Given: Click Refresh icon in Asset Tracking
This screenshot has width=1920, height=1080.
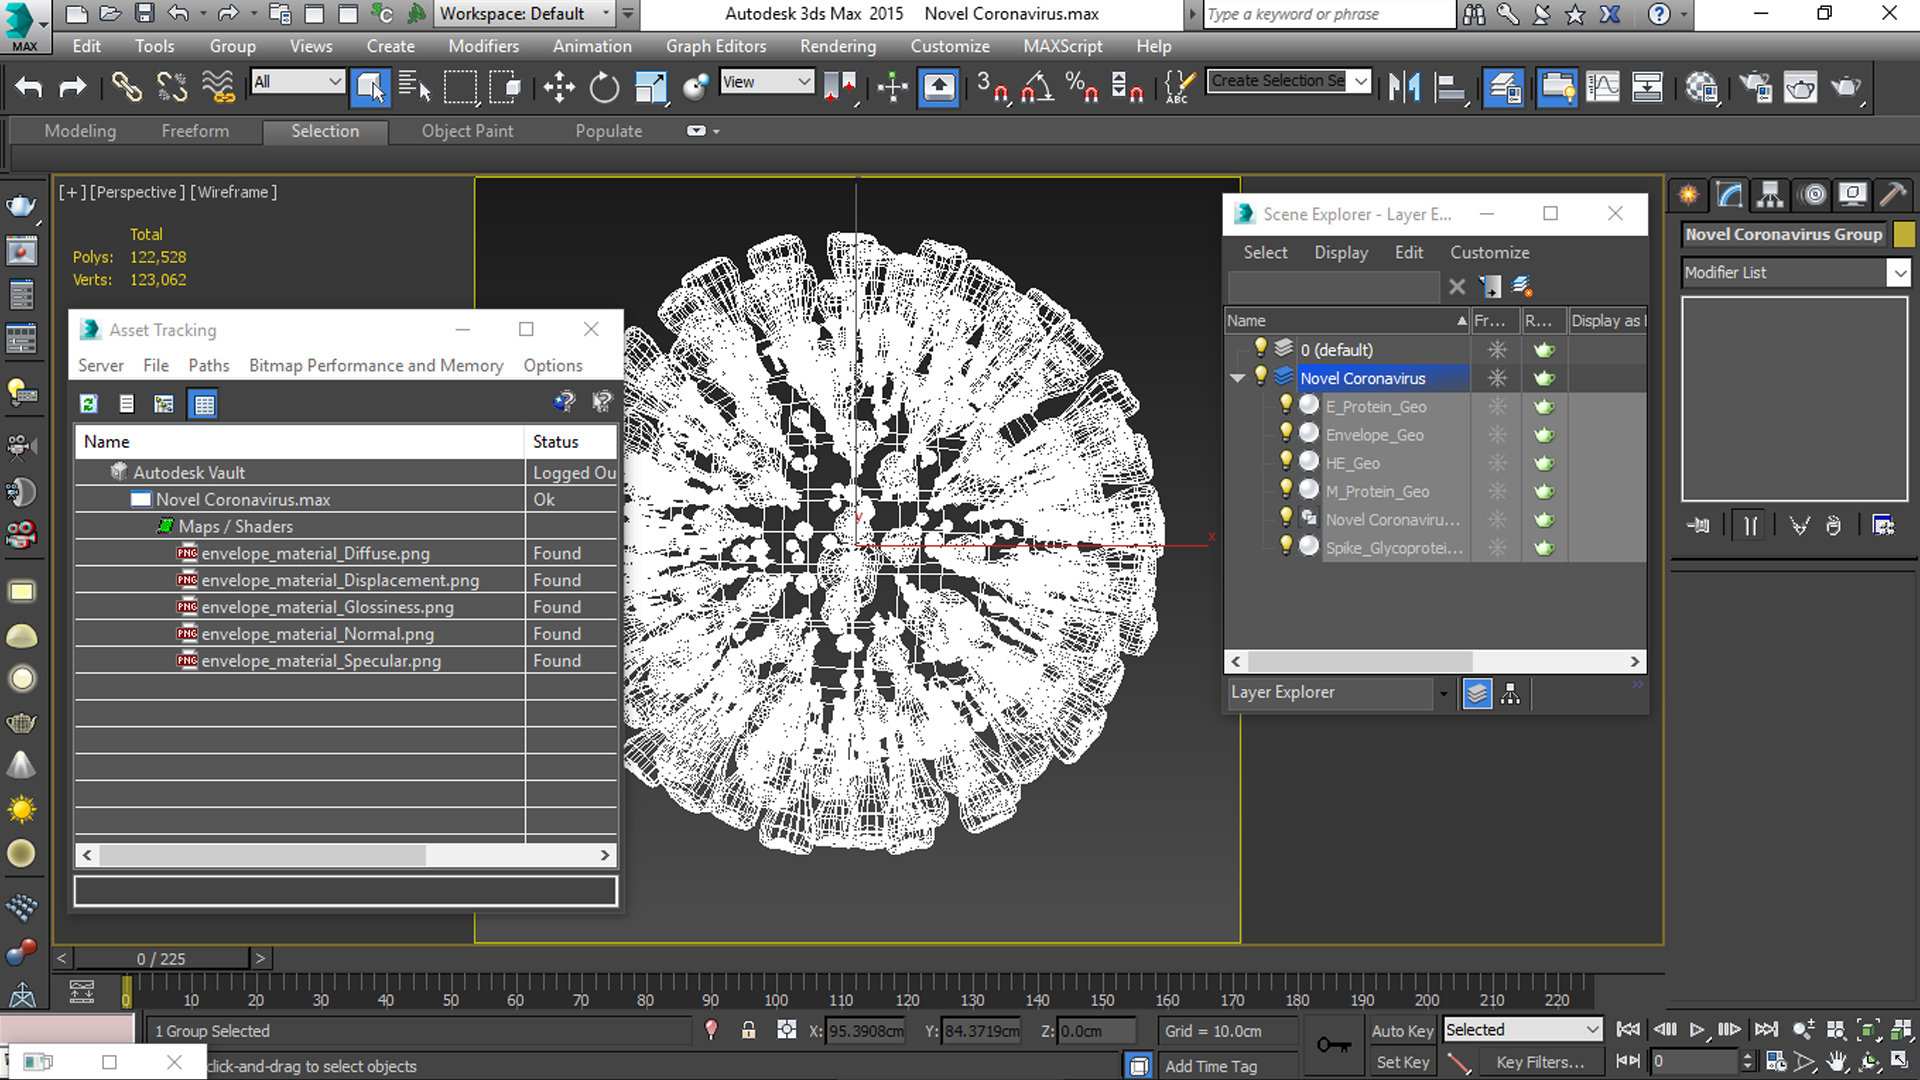Looking at the screenshot, I should click(89, 404).
